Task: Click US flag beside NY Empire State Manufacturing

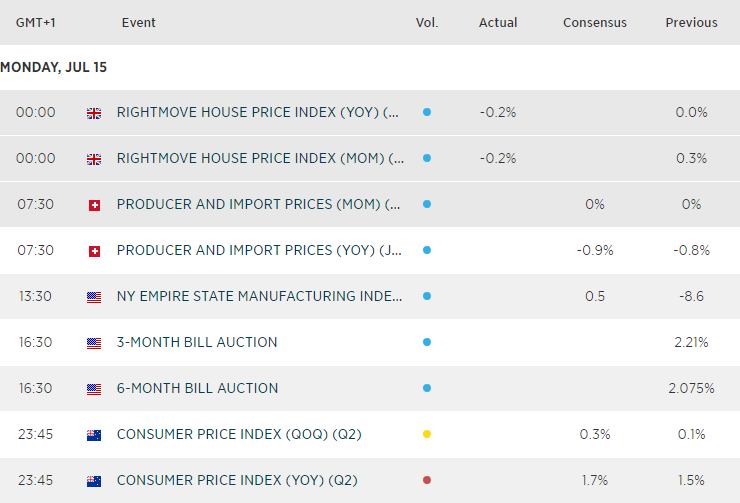Action: (95, 297)
